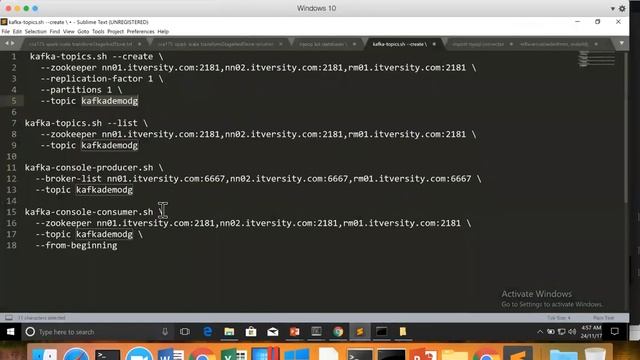The width and height of the screenshot is (640, 360).
Task: Open the gear settings in Windows 10 VM titlebar
Action: (622, 8)
